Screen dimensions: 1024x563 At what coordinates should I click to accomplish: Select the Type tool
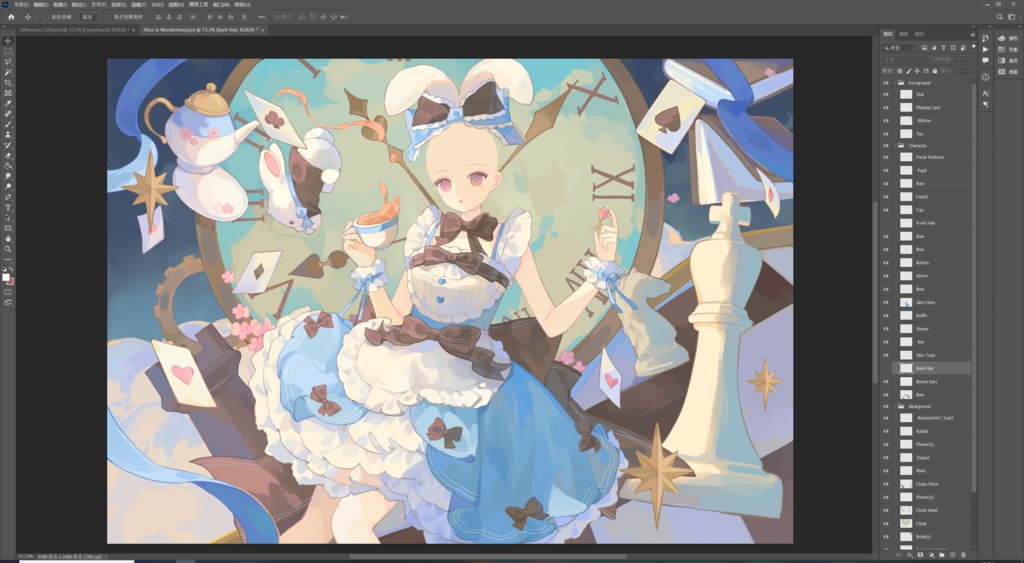(x=8, y=208)
